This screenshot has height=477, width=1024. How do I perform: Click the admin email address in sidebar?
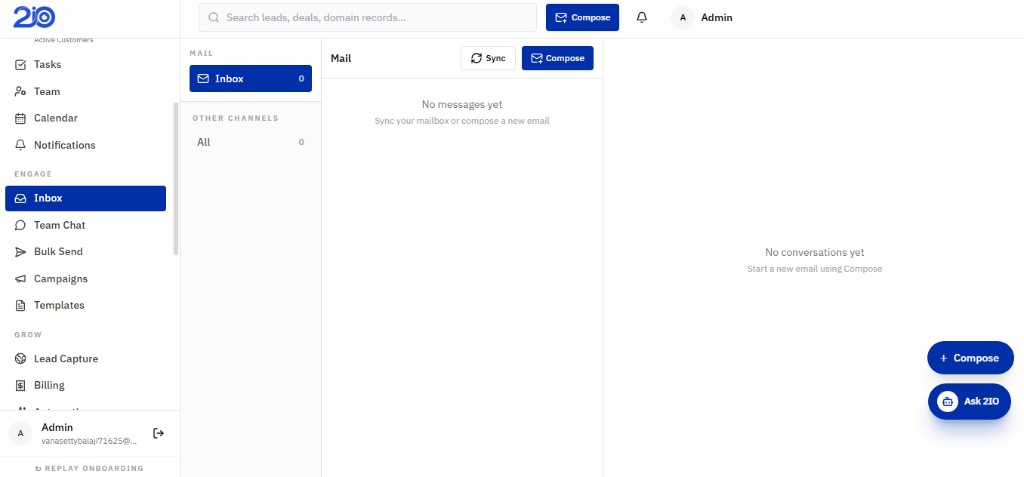point(89,441)
